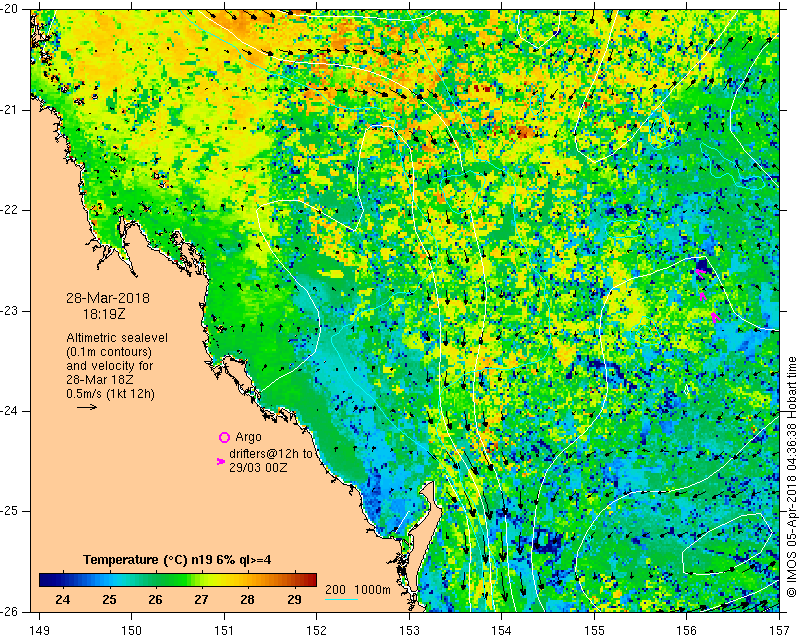Image resolution: width=800 pixels, height=640 pixels.
Task: Click the color bar value 29
Action: point(294,599)
